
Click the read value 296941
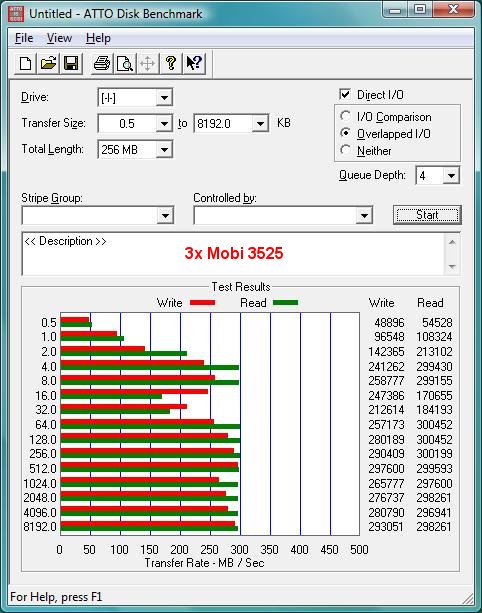point(434,513)
